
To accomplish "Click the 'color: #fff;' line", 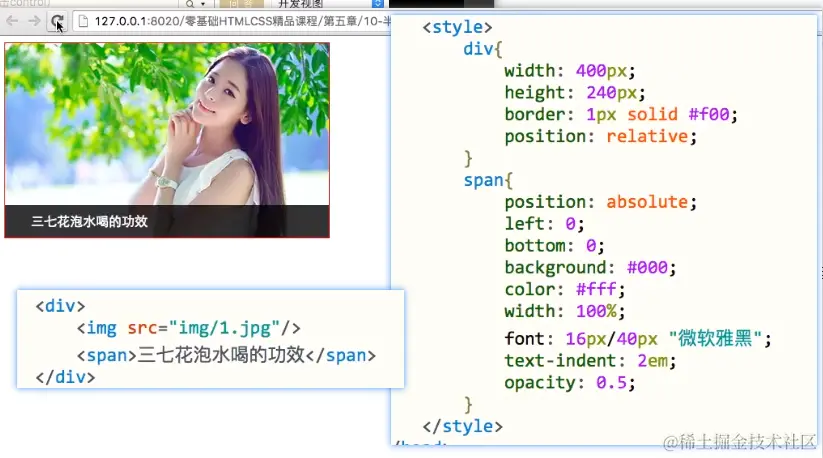I will coord(564,290).
